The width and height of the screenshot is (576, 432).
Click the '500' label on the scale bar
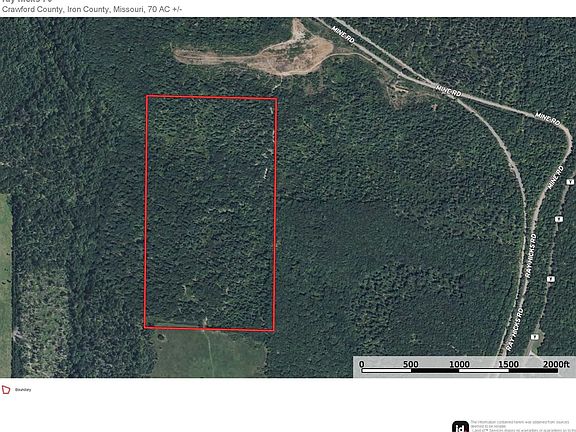[x=411, y=364]
